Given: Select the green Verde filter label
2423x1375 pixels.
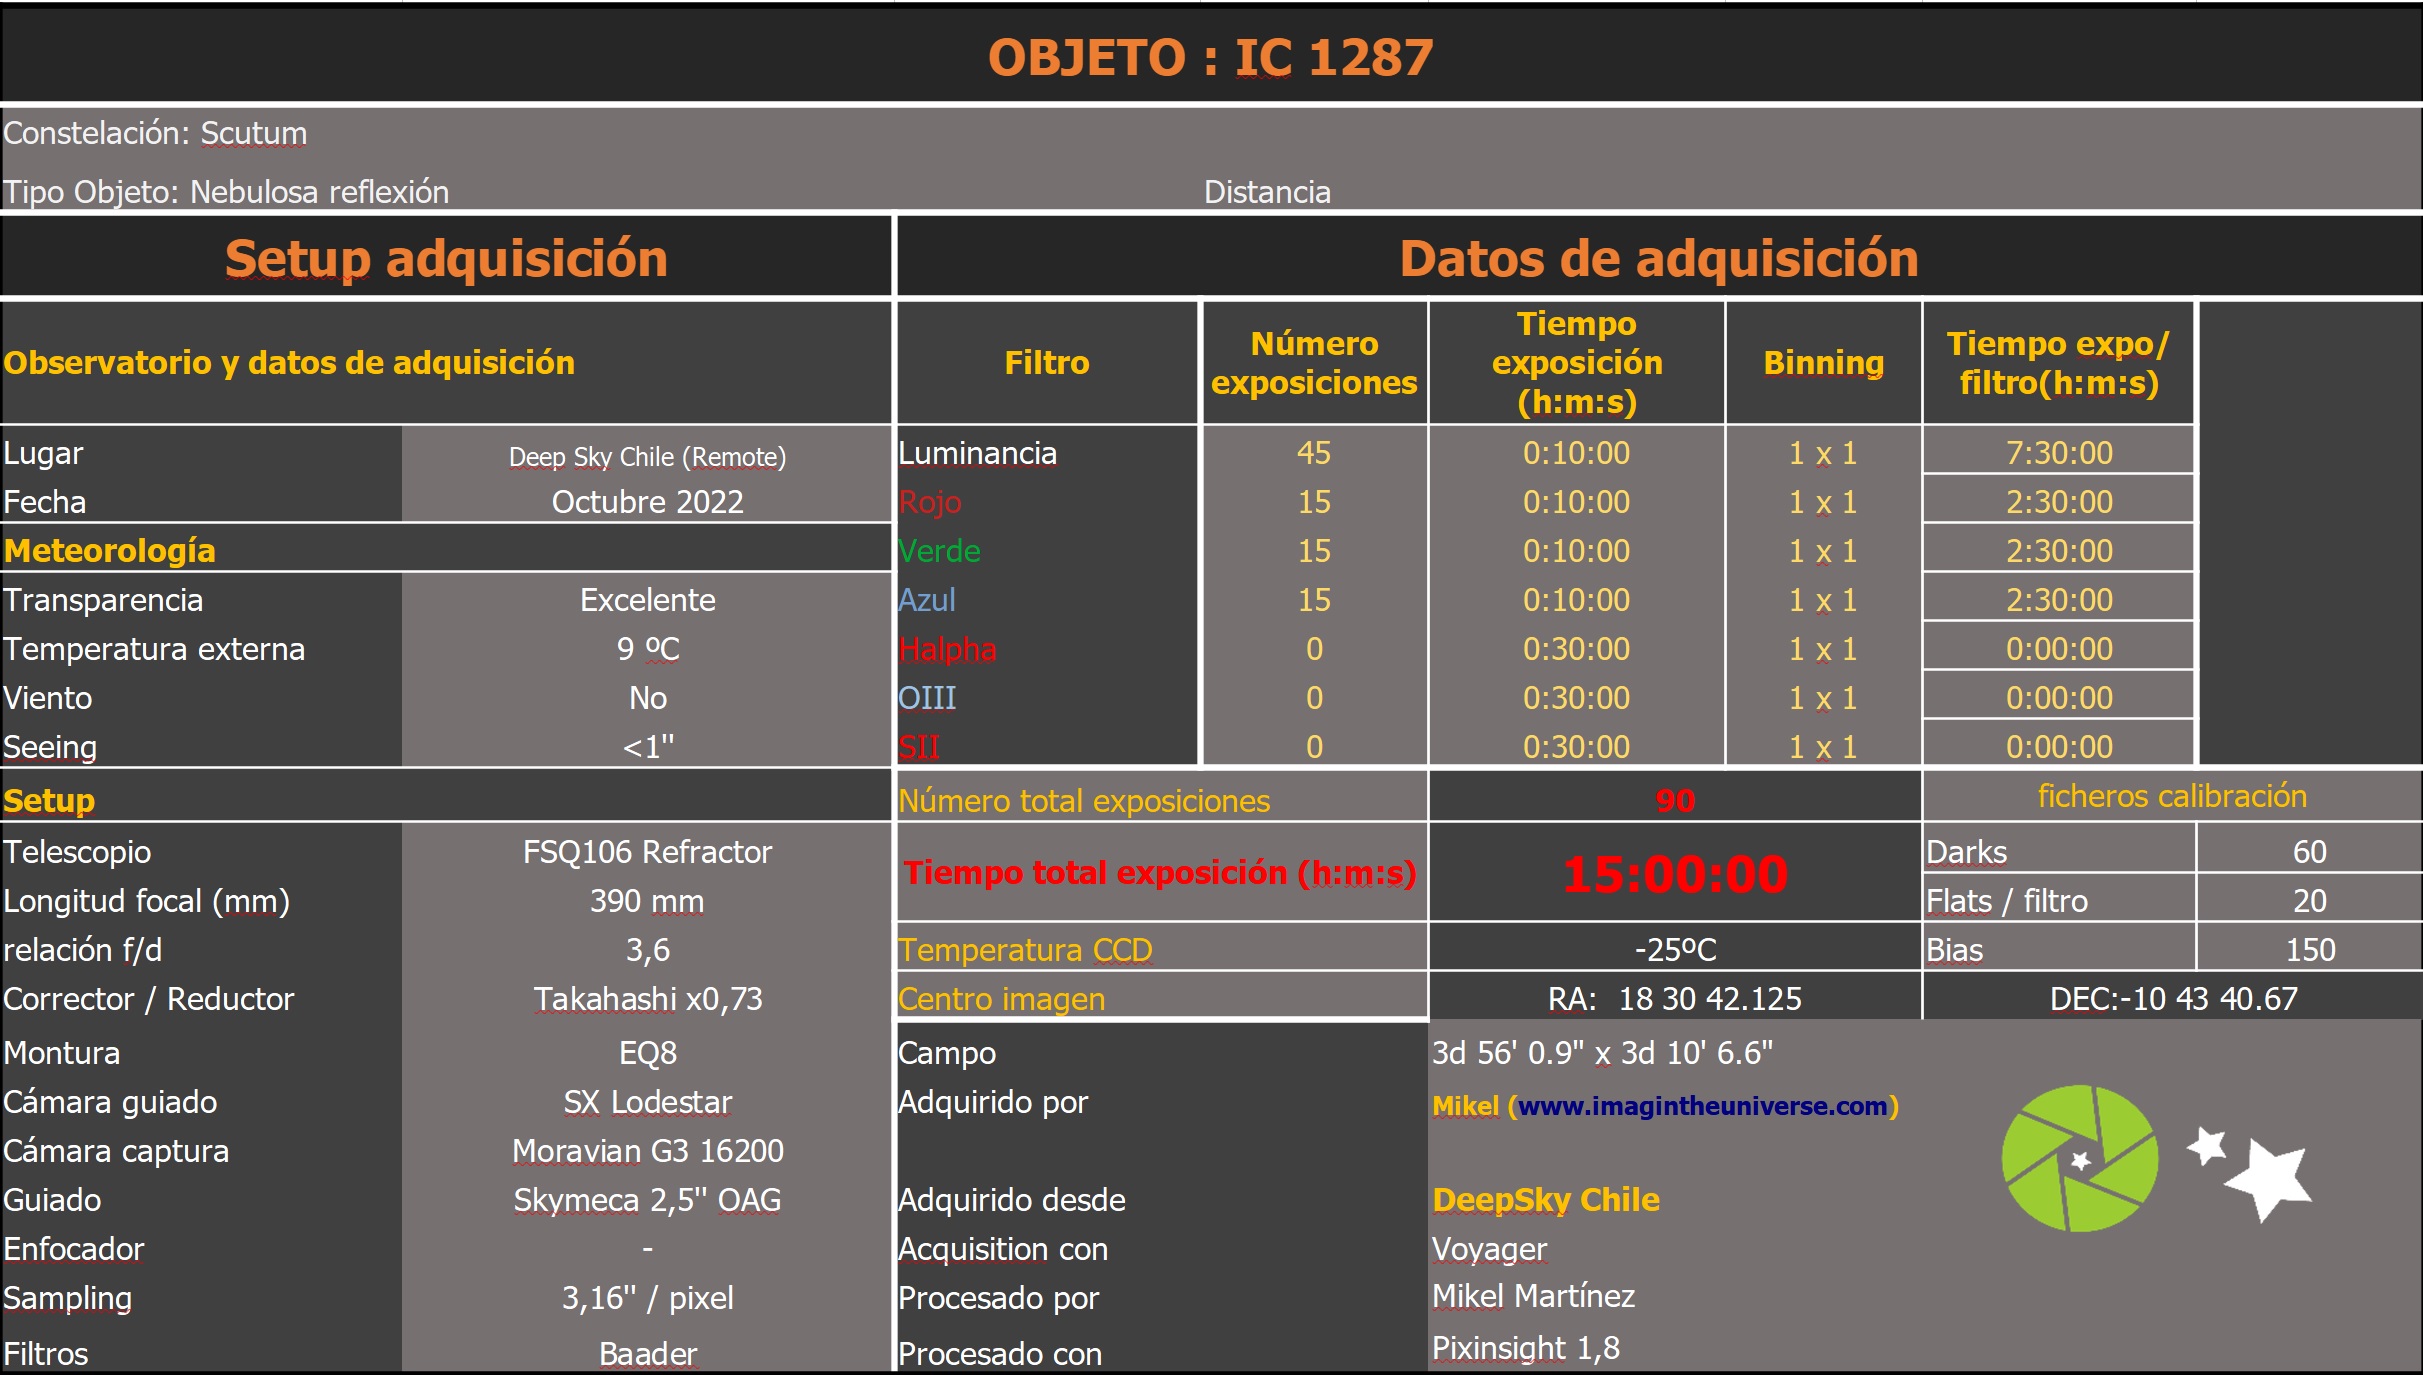Looking at the screenshot, I should pos(939,551).
